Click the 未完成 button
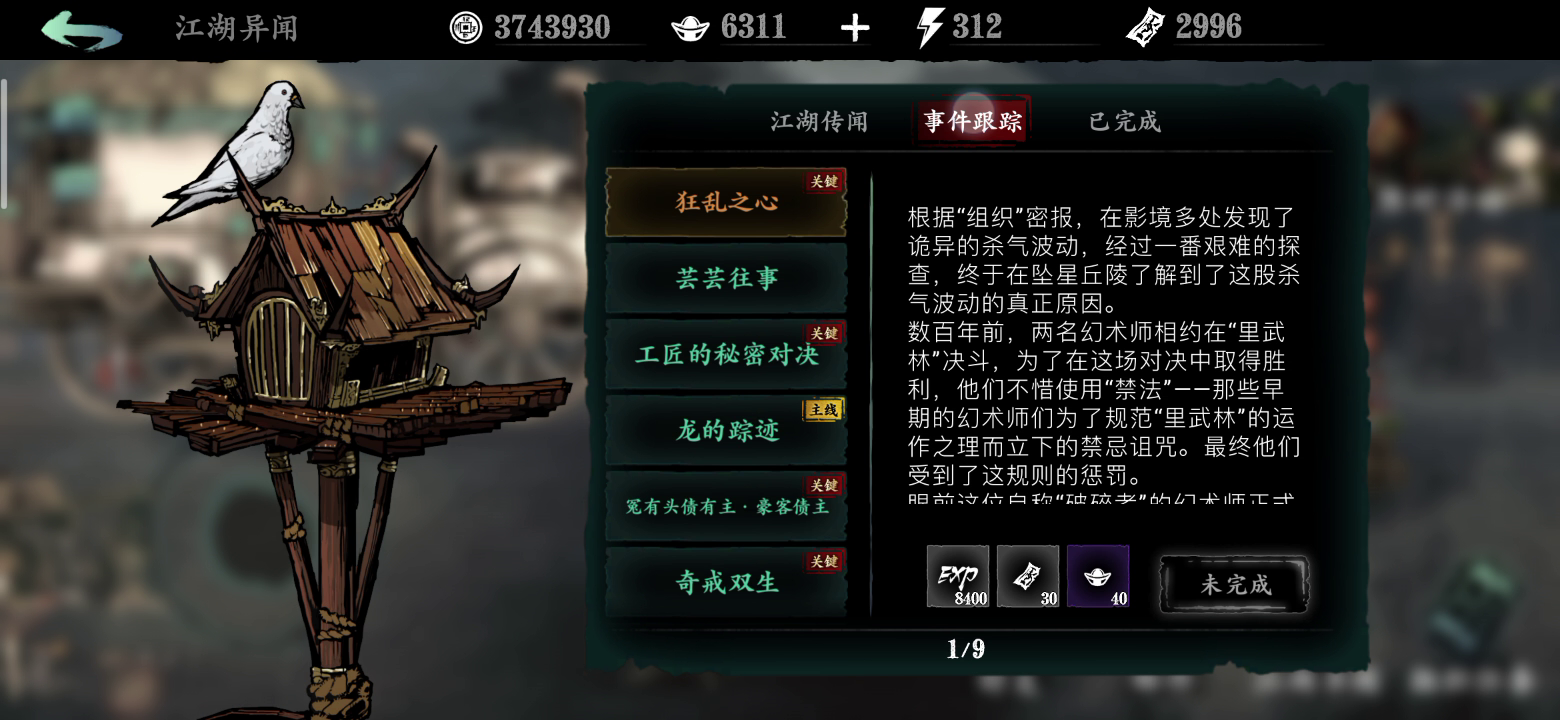The height and width of the screenshot is (720, 1560). click(x=1234, y=584)
